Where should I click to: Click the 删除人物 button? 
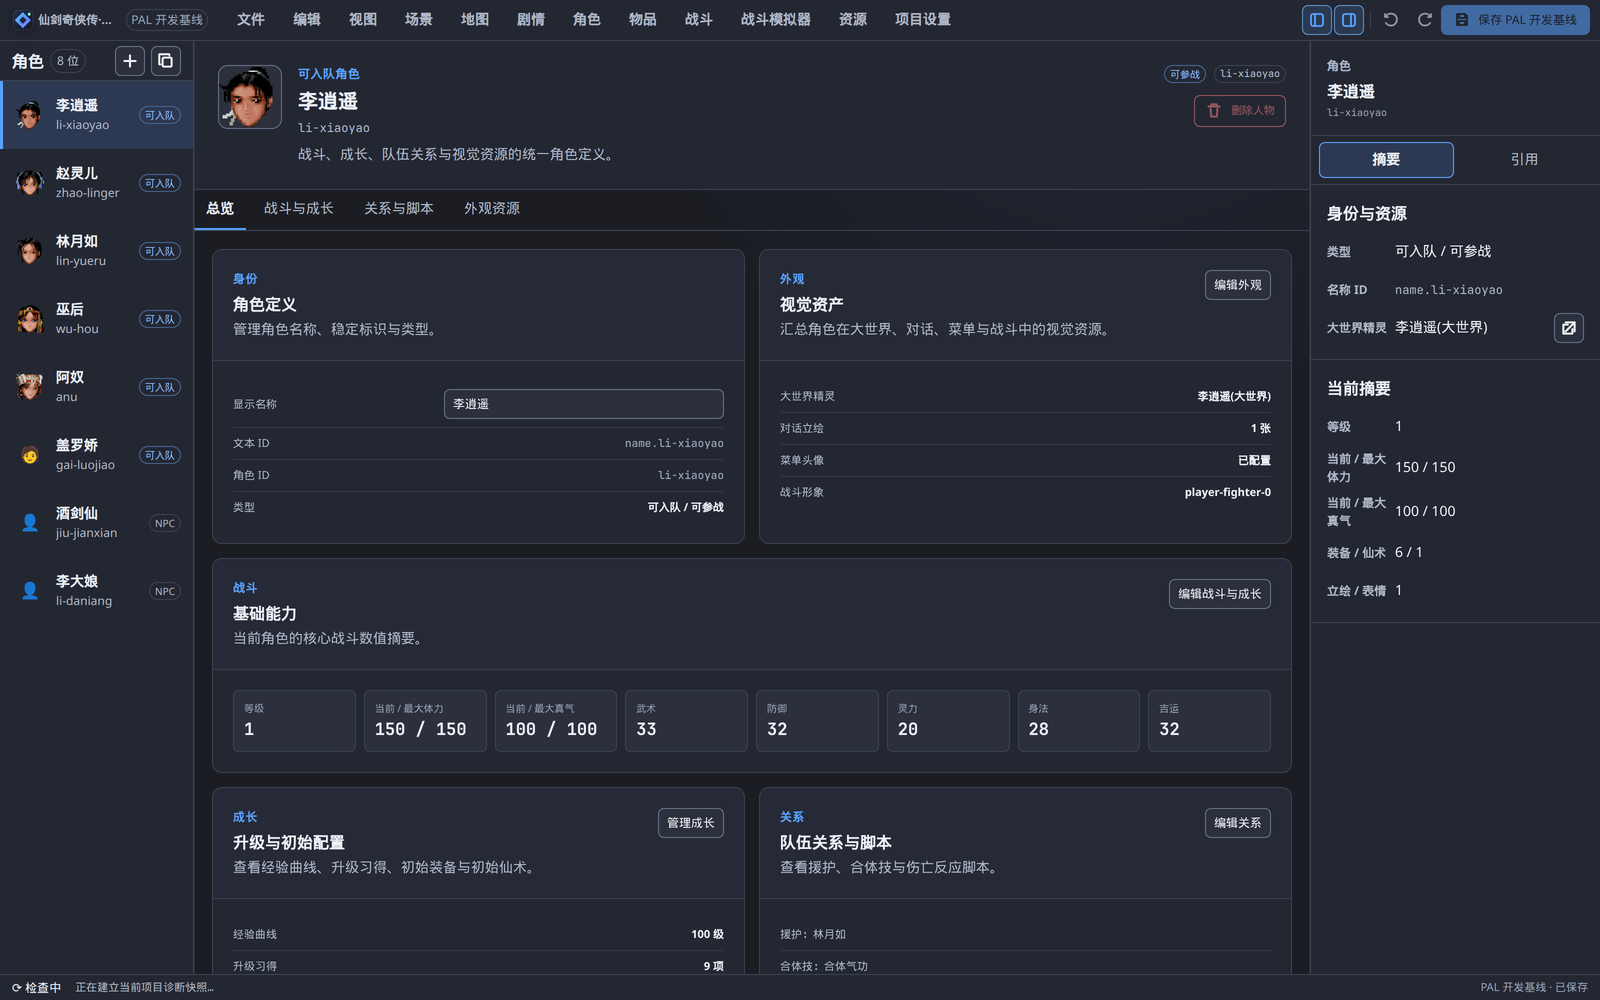click(x=1240, y=111)
